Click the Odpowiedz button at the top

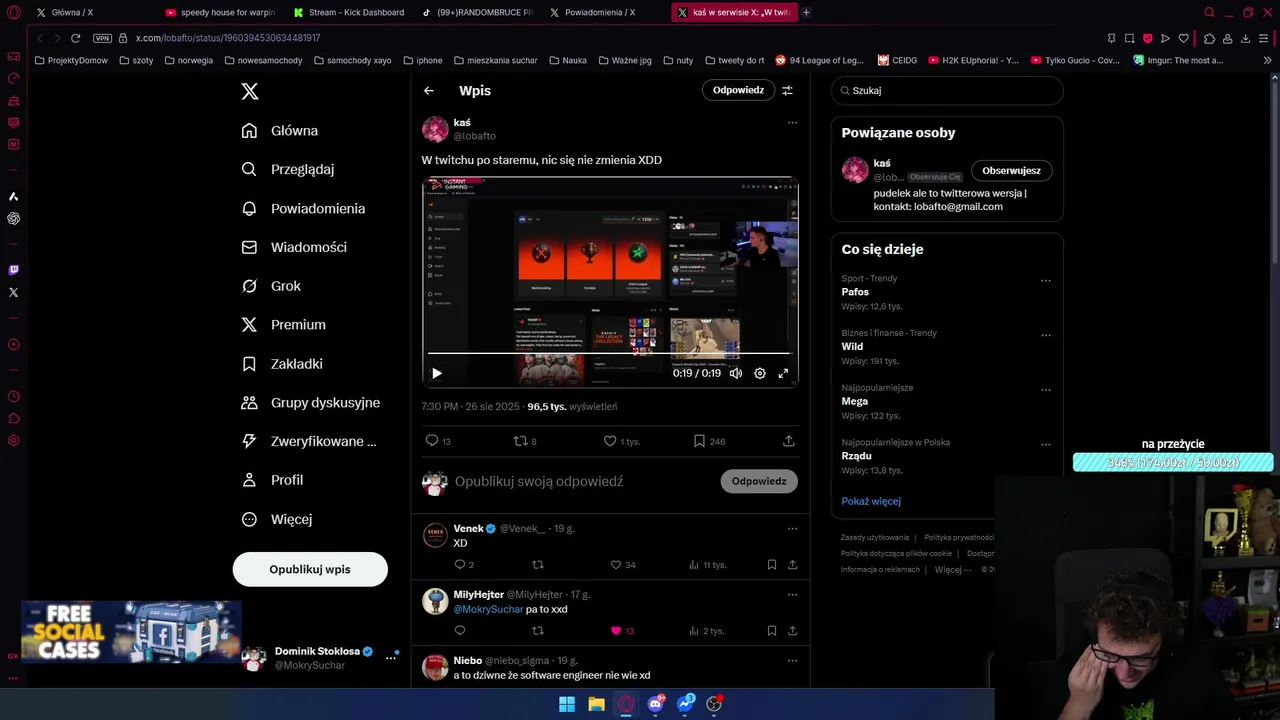(x=738, y=90)
